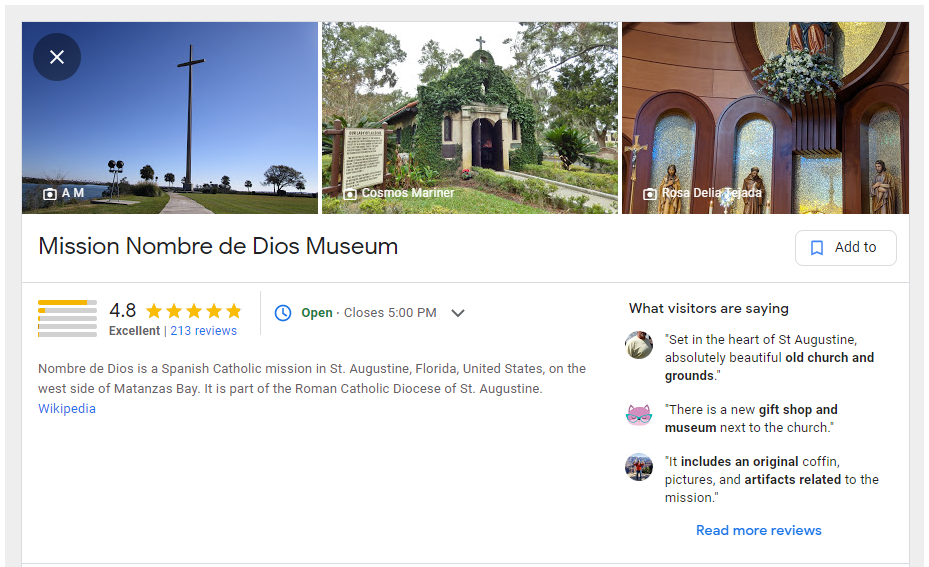Open first reviewer's profile avatar

(x=639, y=345)
